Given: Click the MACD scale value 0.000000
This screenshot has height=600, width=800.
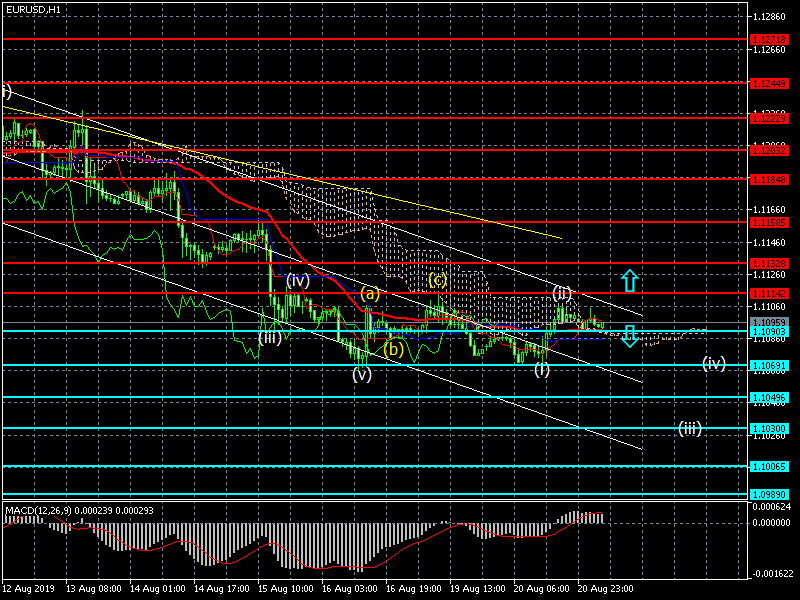Looking at the screenshot, I should tap(771, 523).
